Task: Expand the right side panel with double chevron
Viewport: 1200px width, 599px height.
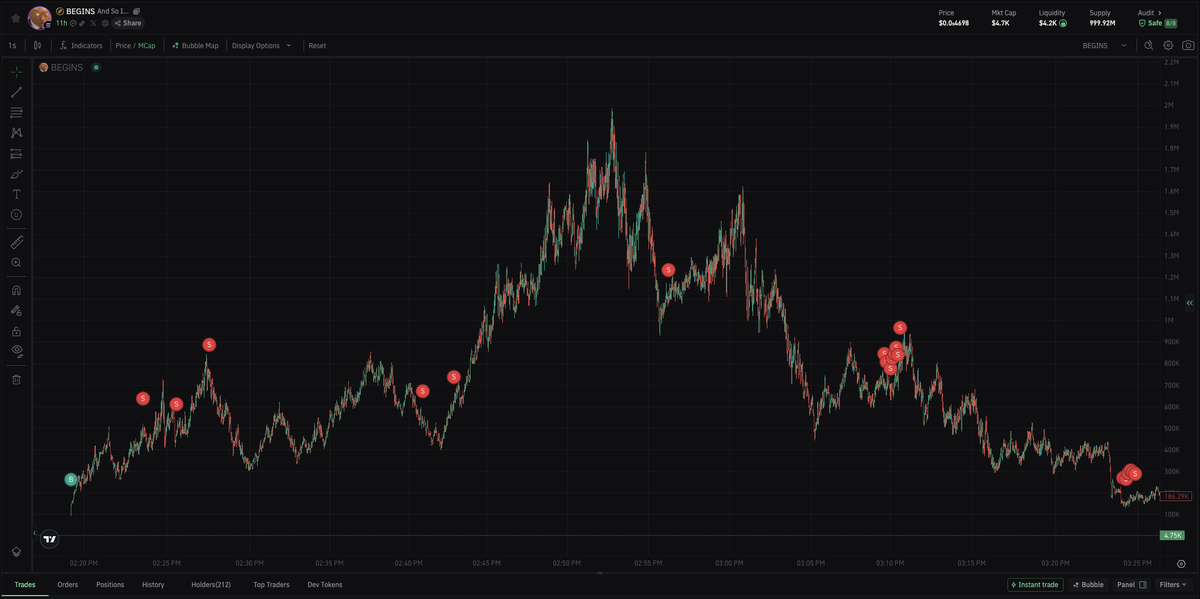Action: 1190,301
